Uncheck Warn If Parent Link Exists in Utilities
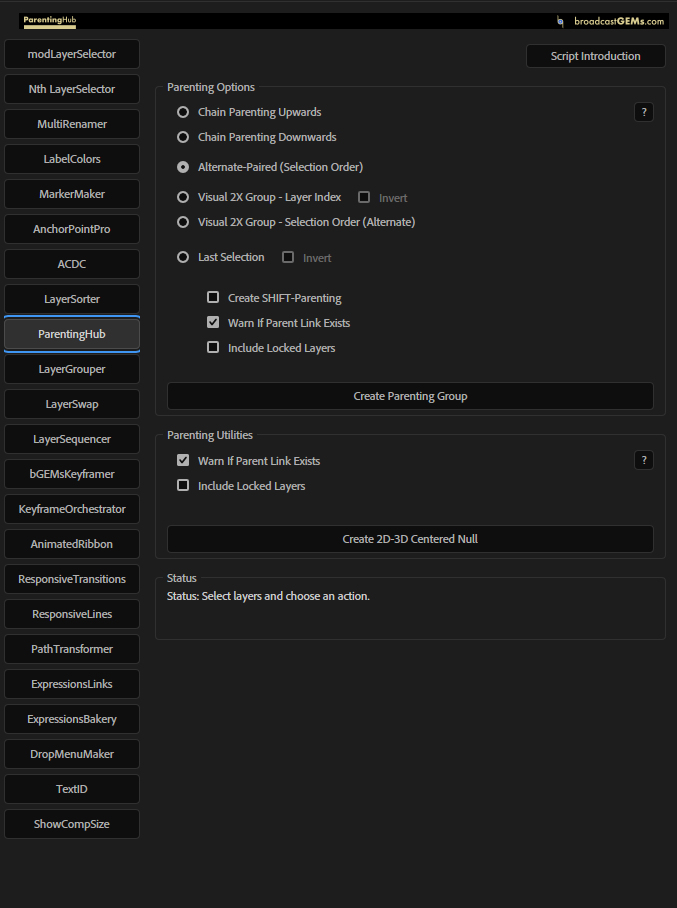The image size is (677, 908). (x=183, y=461)
